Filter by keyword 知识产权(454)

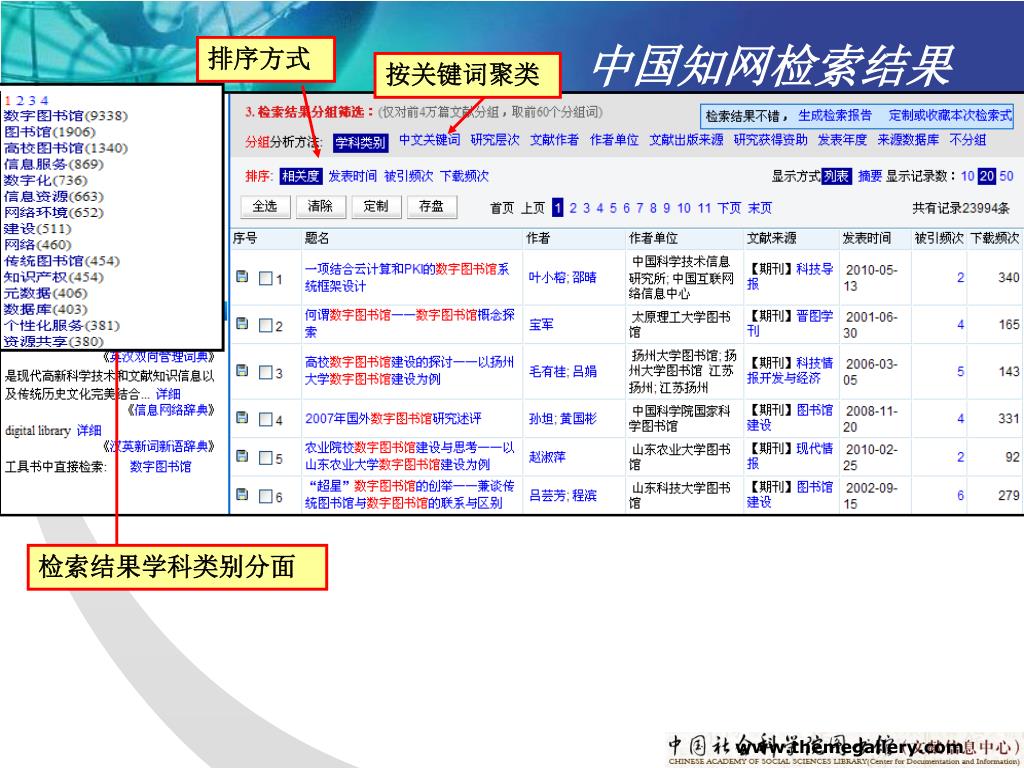[x=54, y=277]
